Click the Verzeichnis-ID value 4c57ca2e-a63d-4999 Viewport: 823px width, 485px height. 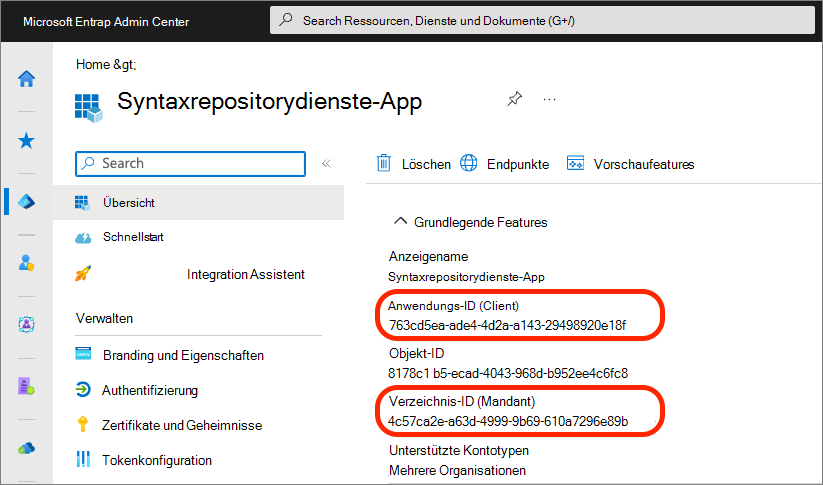tap(508, 421)
